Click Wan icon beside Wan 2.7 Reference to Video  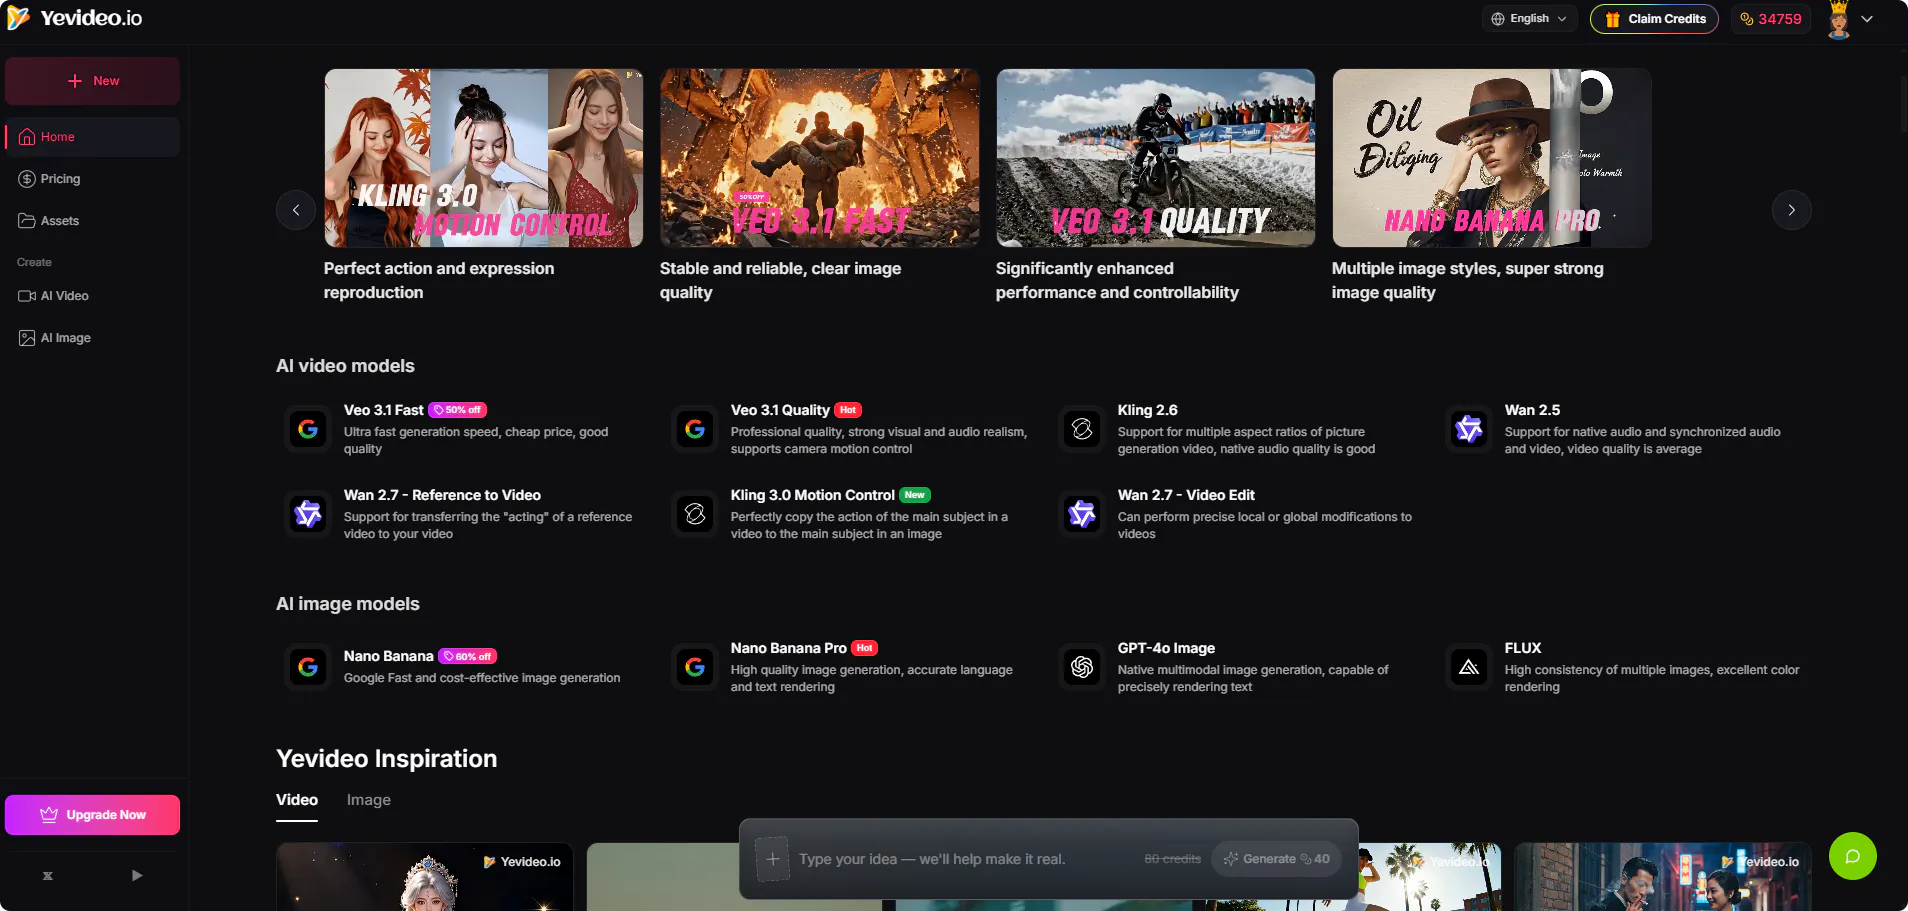tap(308, 514)
